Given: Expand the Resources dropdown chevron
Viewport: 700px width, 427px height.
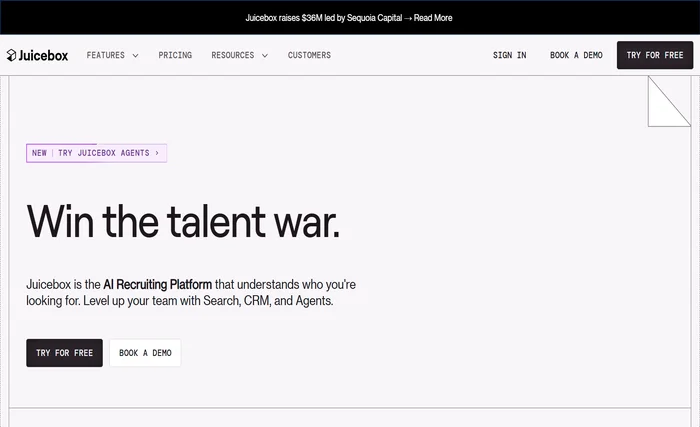Looking at the screenshot, I should [x=265, y=56].
